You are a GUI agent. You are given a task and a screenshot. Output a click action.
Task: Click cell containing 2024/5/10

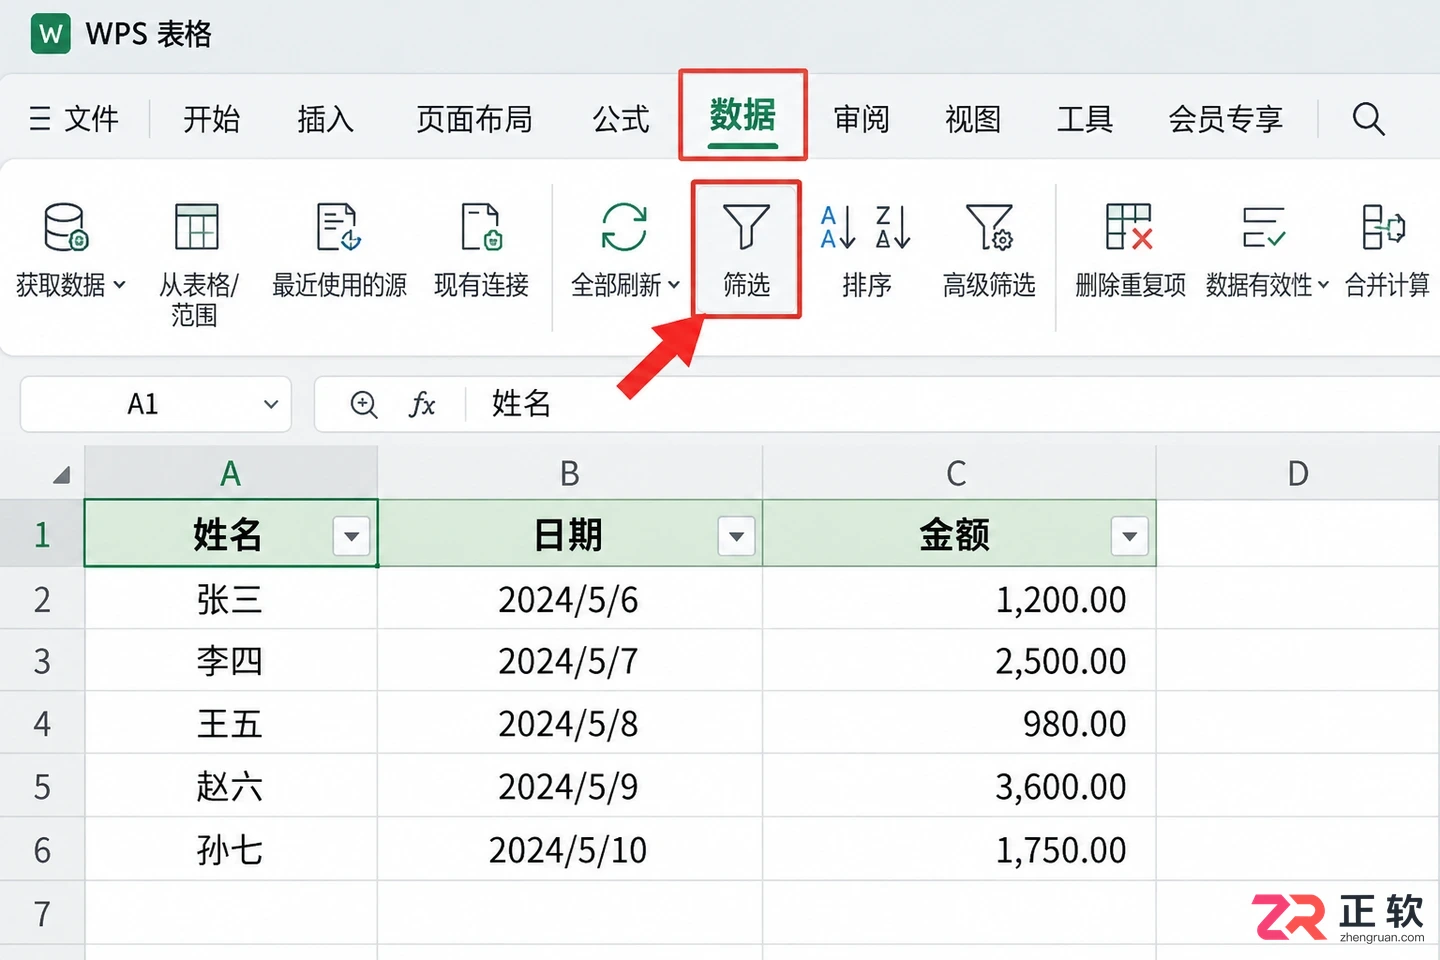click(570, 850)
